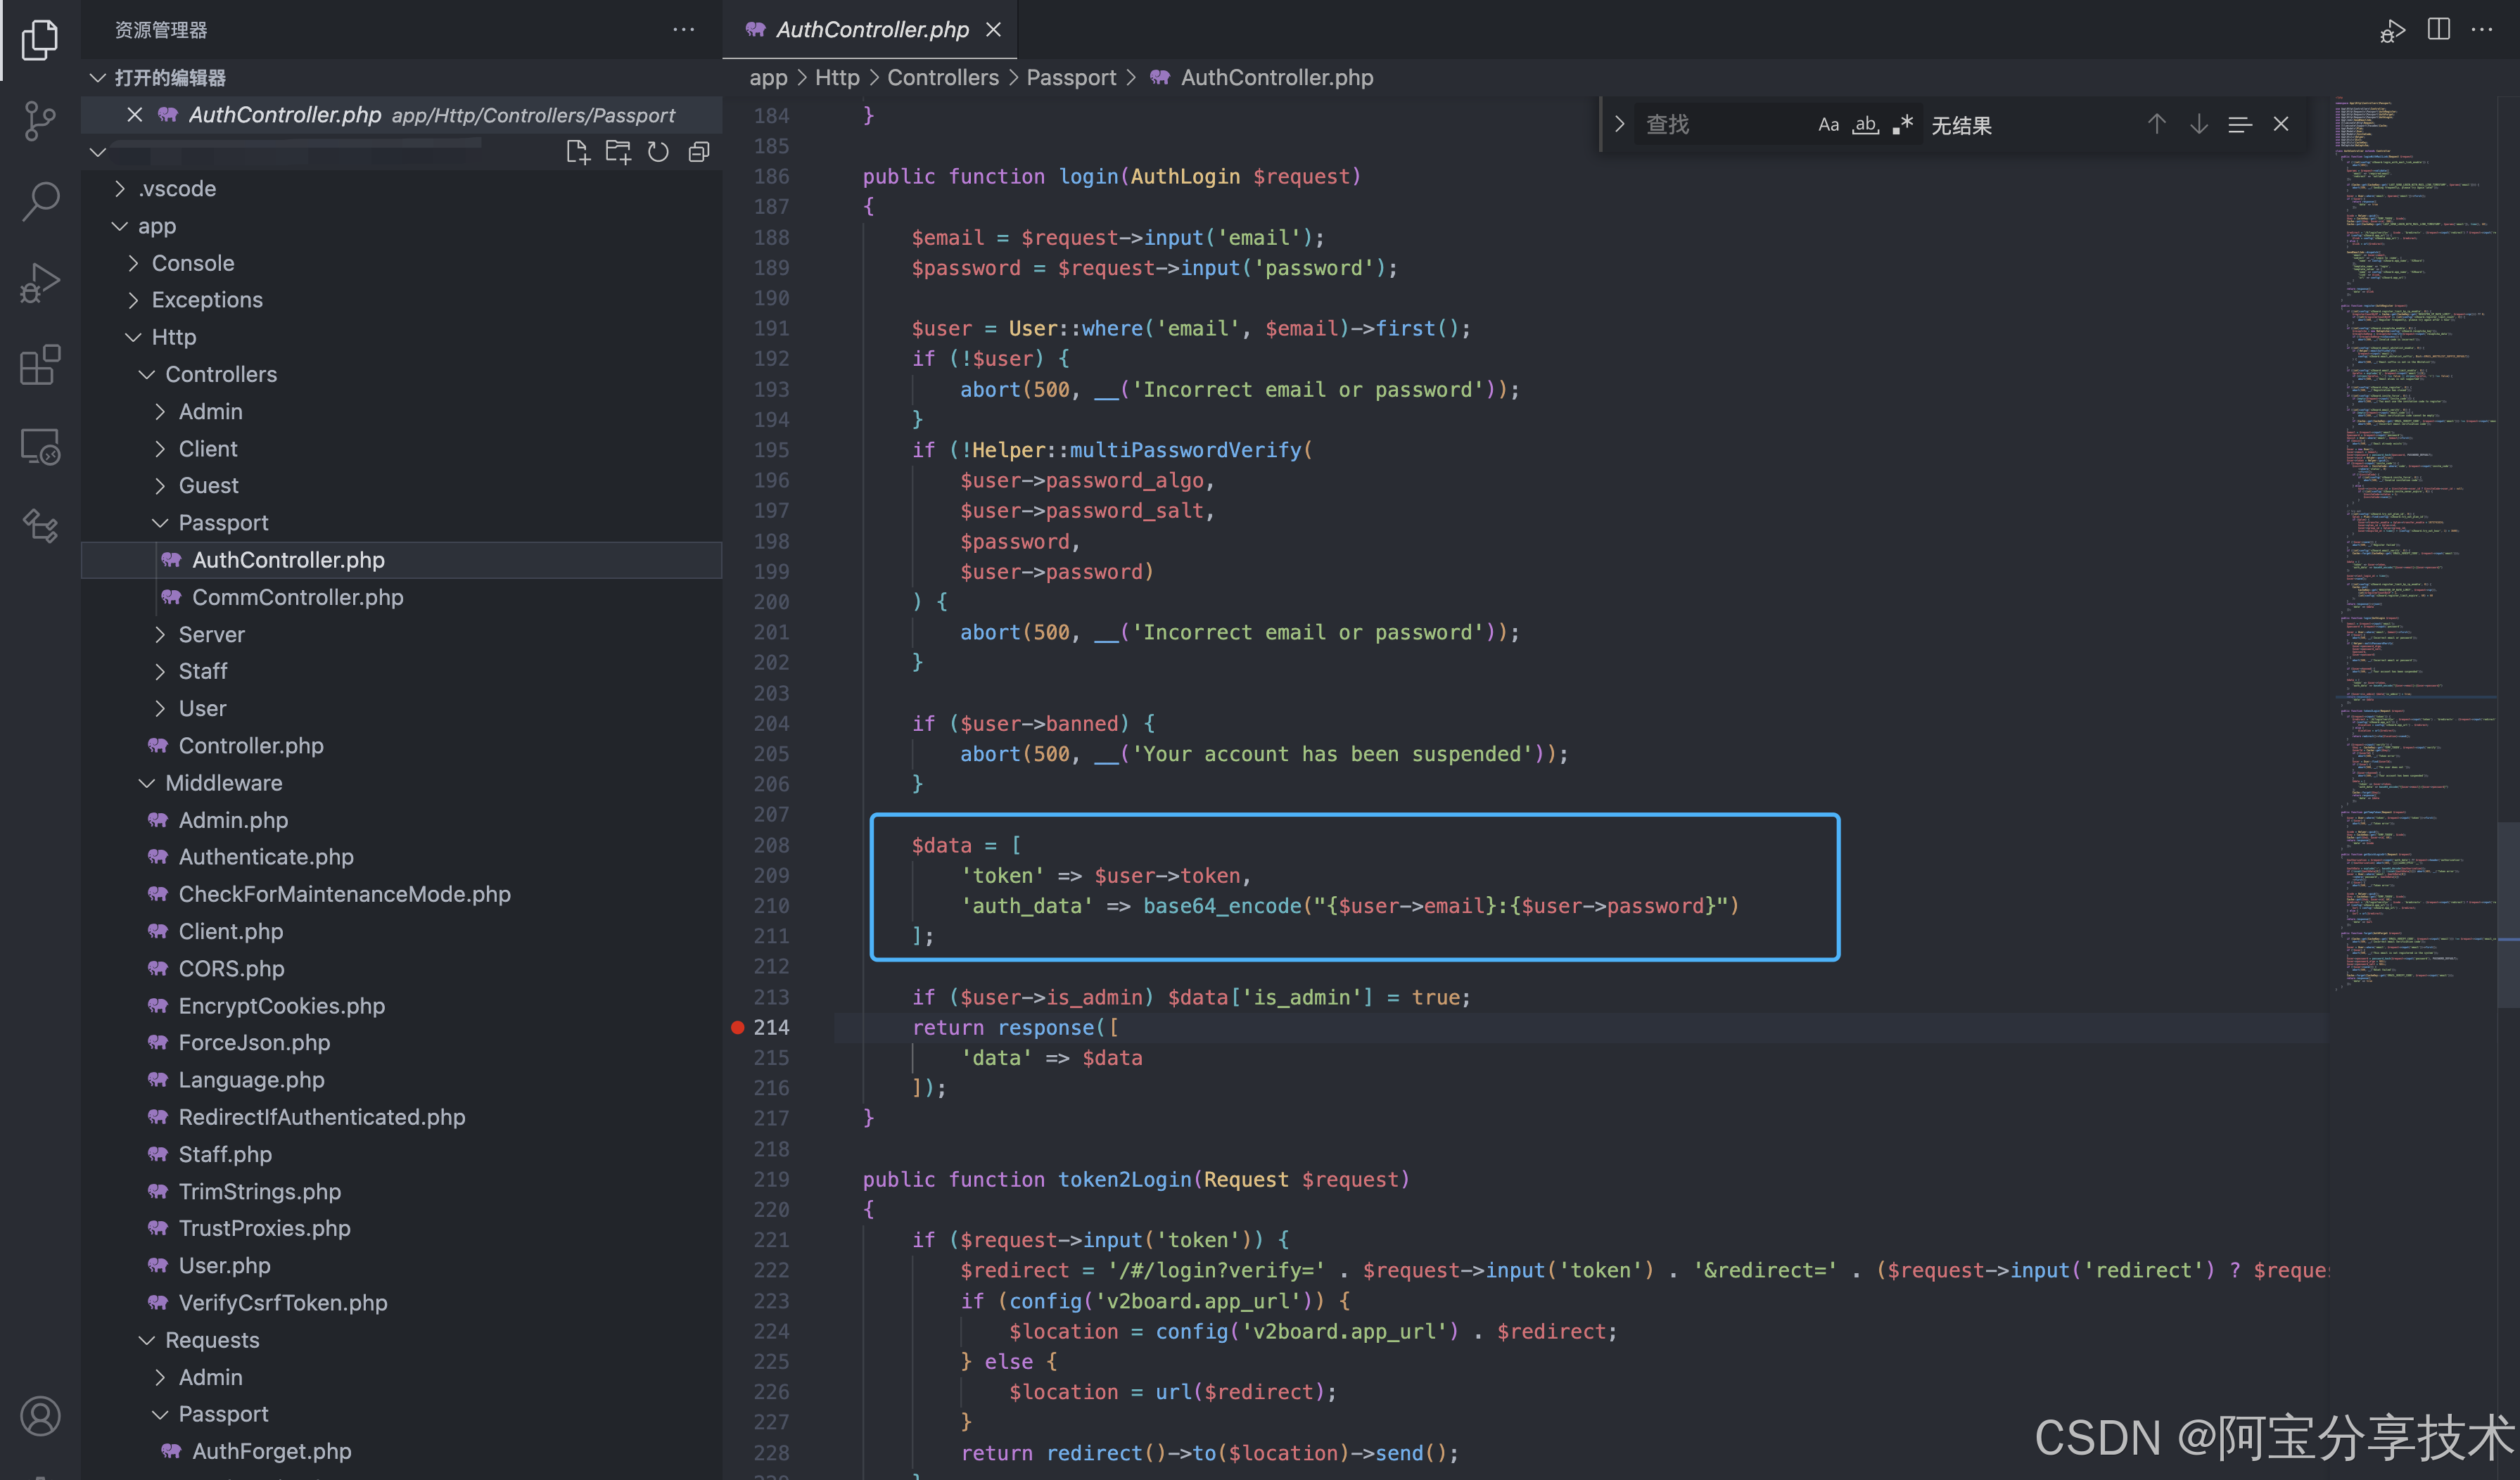2520x1480 pixels.
Task: Split the editor to the right
Action: (2438, 29)
